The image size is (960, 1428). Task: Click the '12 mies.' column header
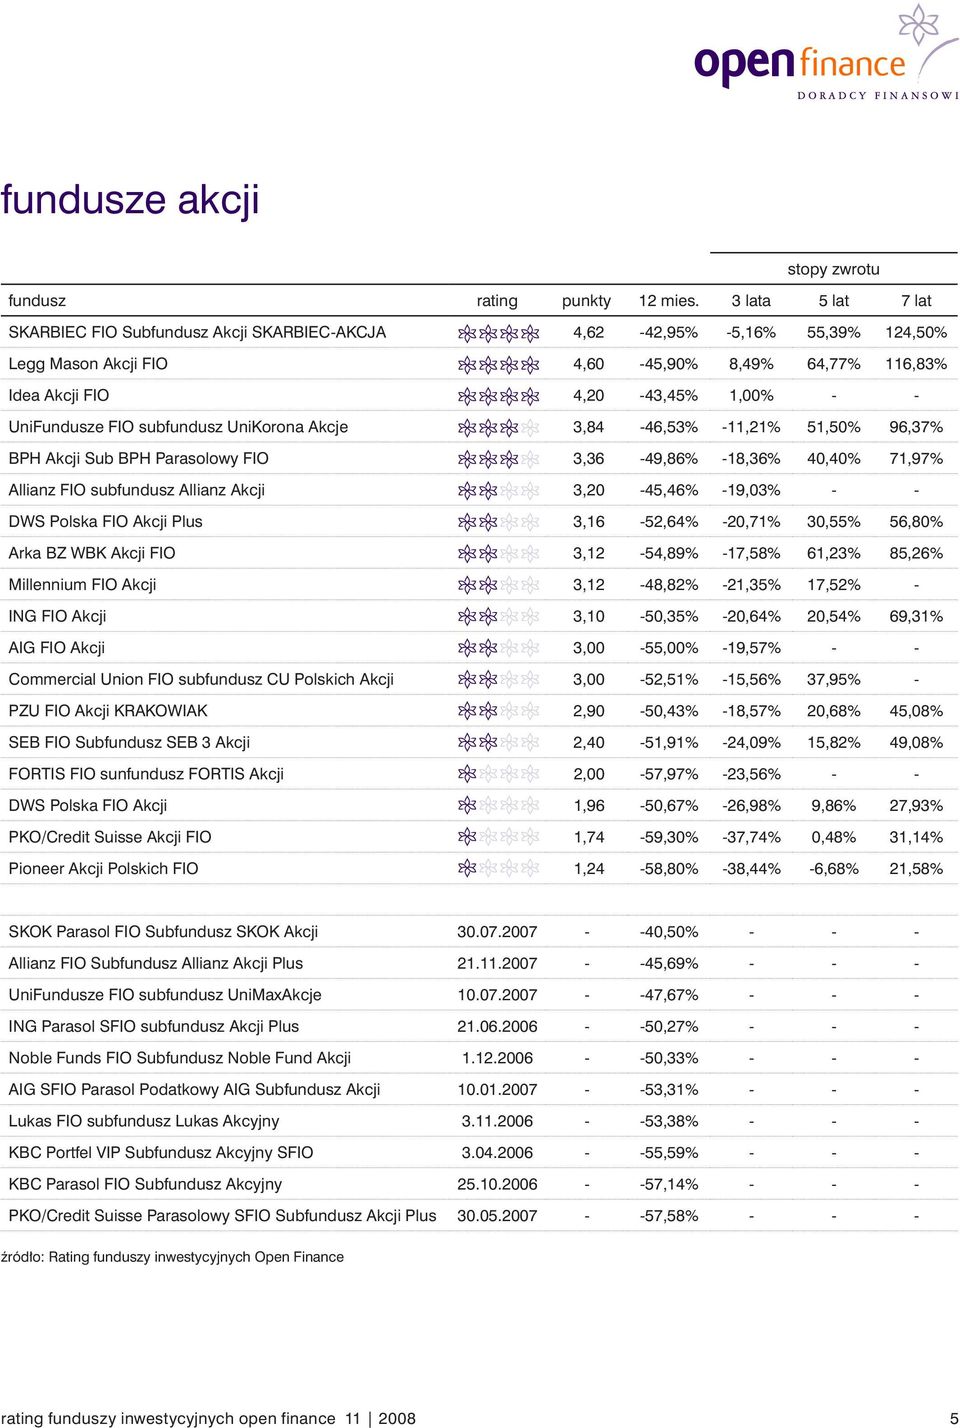pos(669,300)
